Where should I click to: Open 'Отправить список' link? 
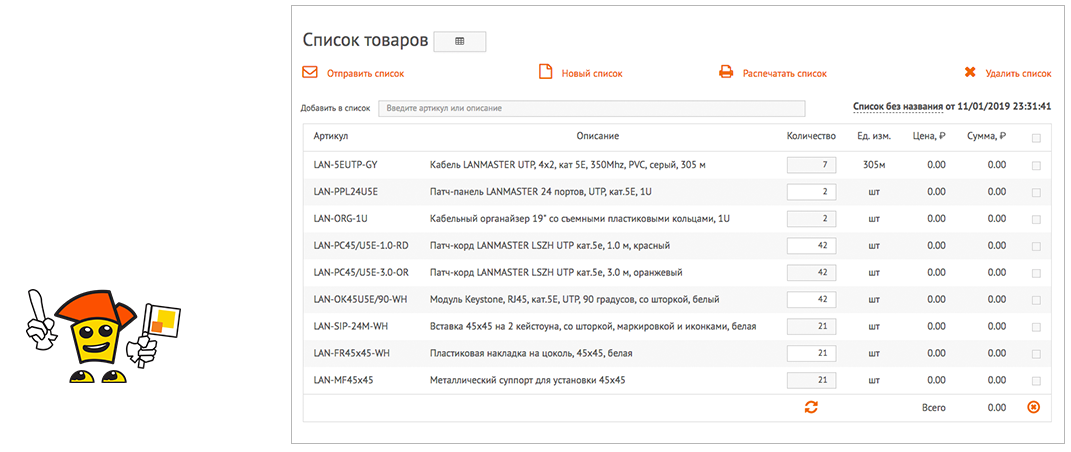pos(365,74)
